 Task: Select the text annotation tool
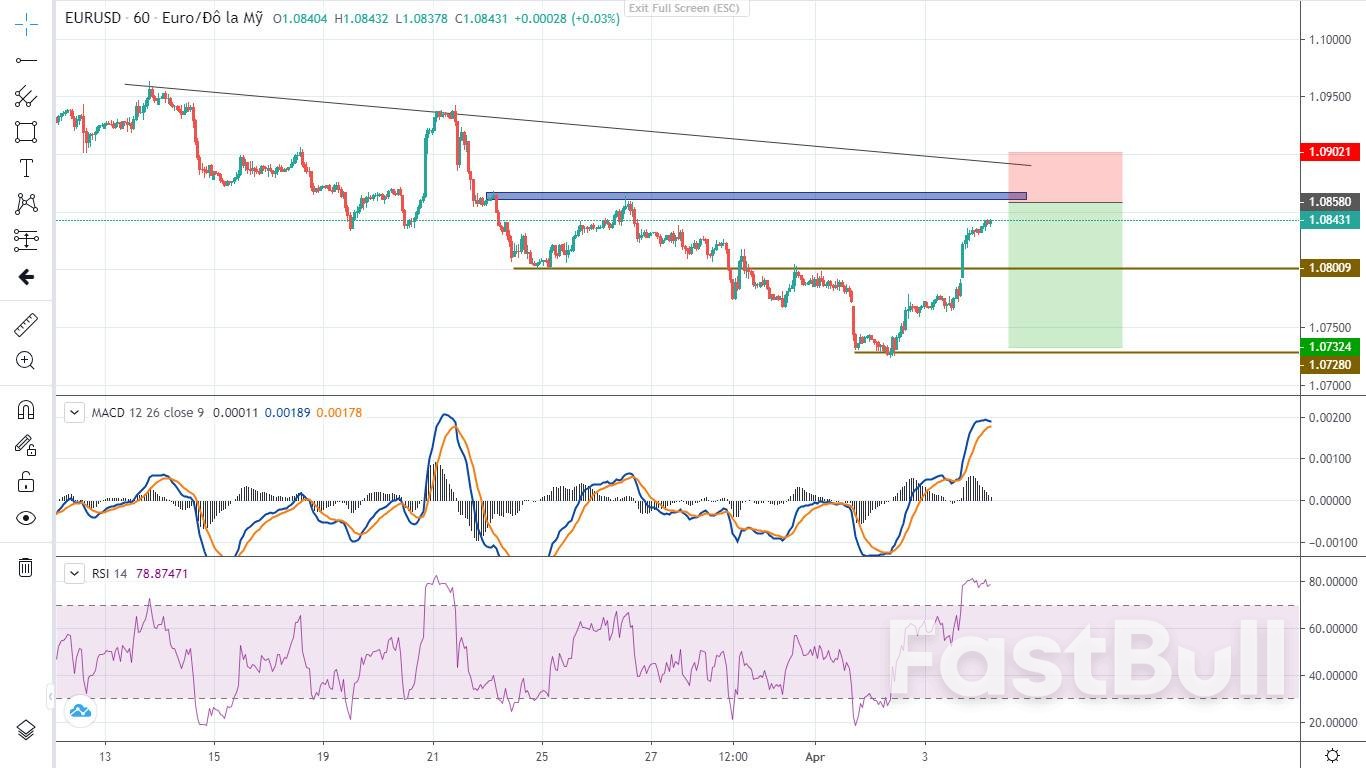point(26,168)
